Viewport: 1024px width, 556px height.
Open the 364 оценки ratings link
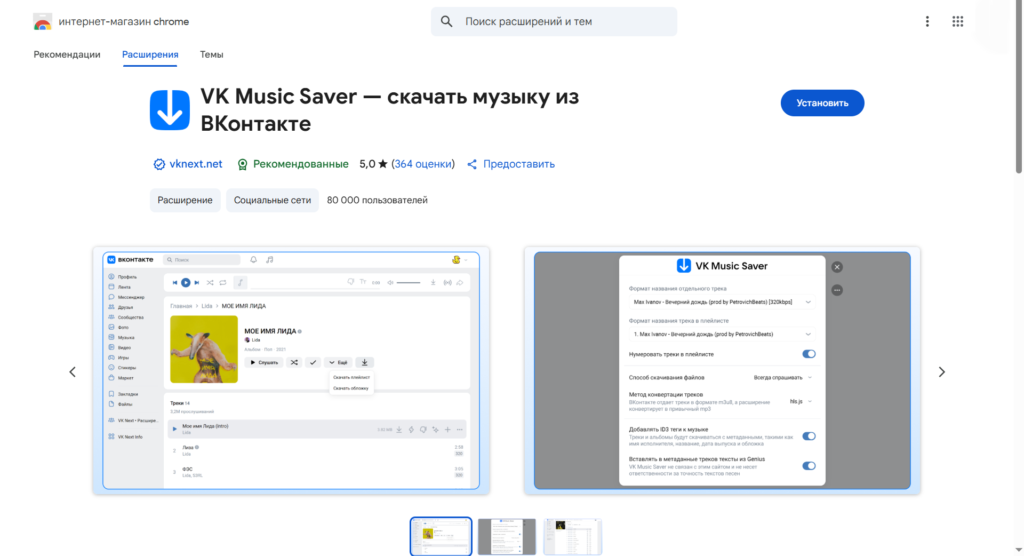point(423,165)
